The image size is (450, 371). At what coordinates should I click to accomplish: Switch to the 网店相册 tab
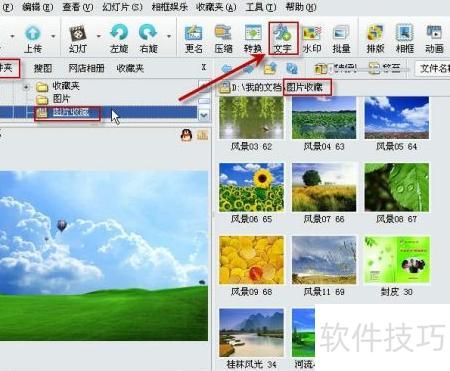click(86, 68)
